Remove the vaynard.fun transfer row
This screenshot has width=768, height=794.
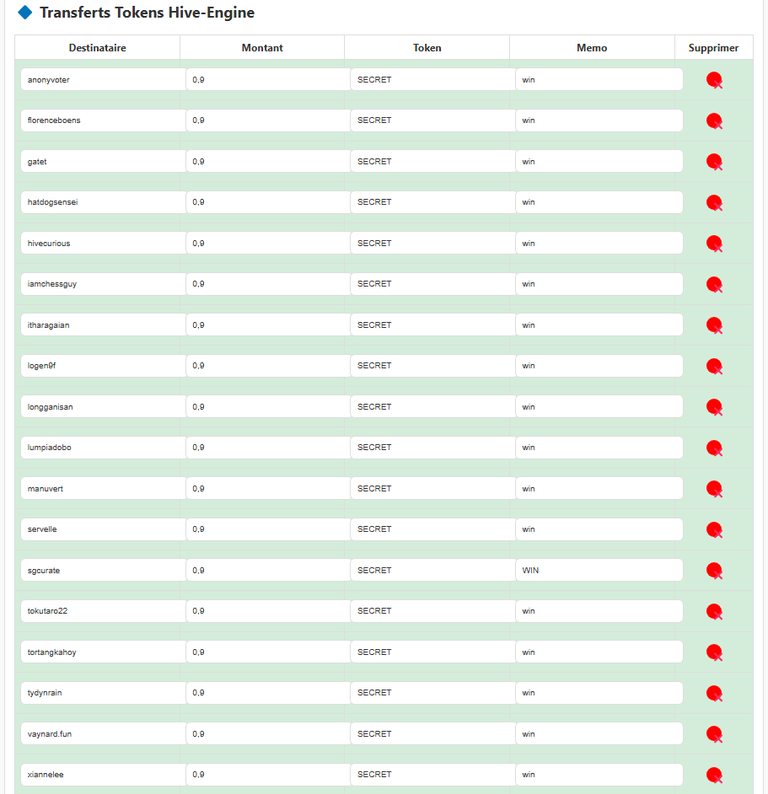click(714, 734)
